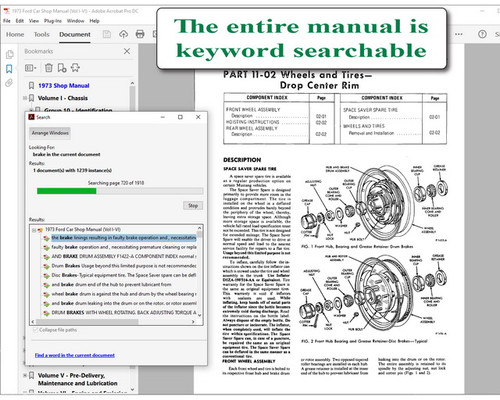This screenshot has height=400, width=500.
Task: Toggle the Bookmarks panel icon
Action: [x=9, y=69]
